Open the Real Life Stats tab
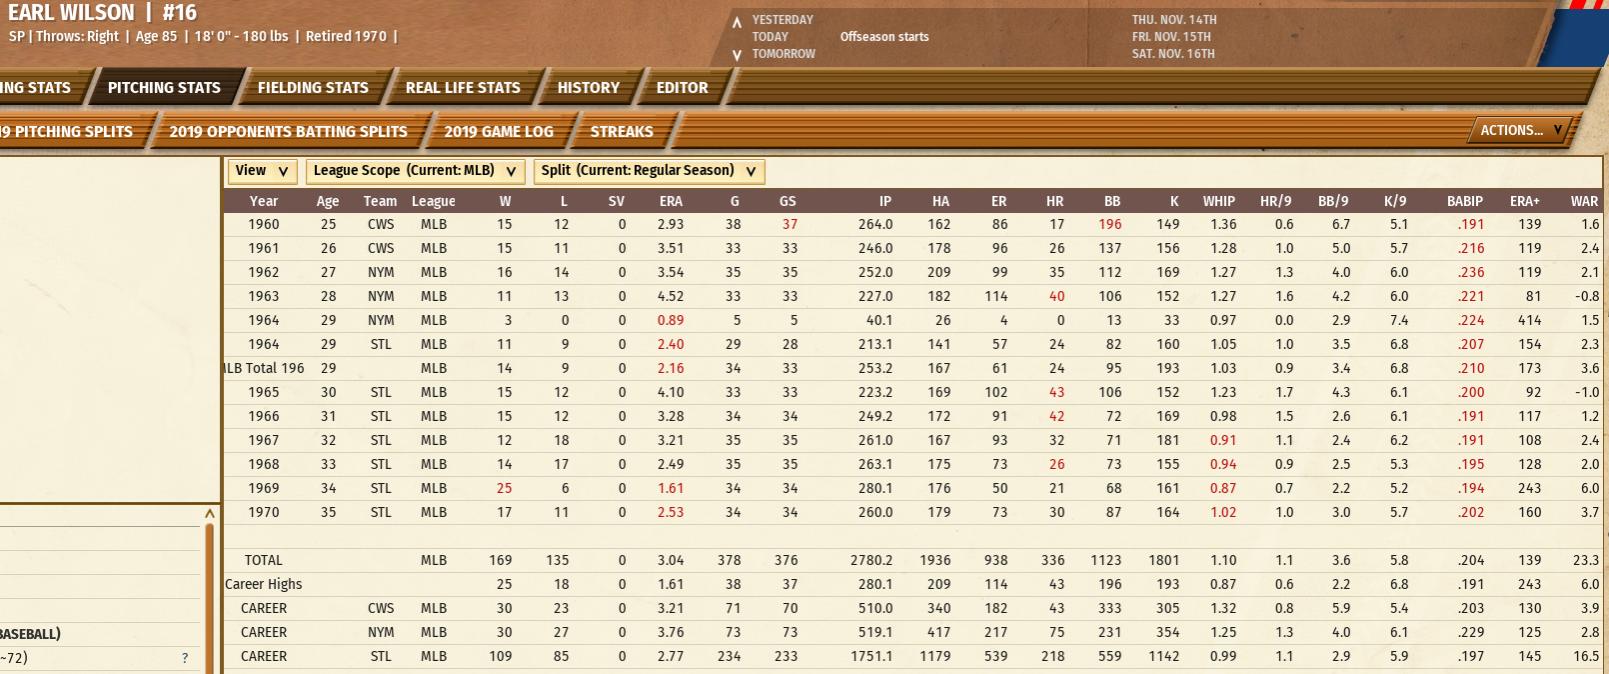1609x674 pixels. [x=462, y=88]
